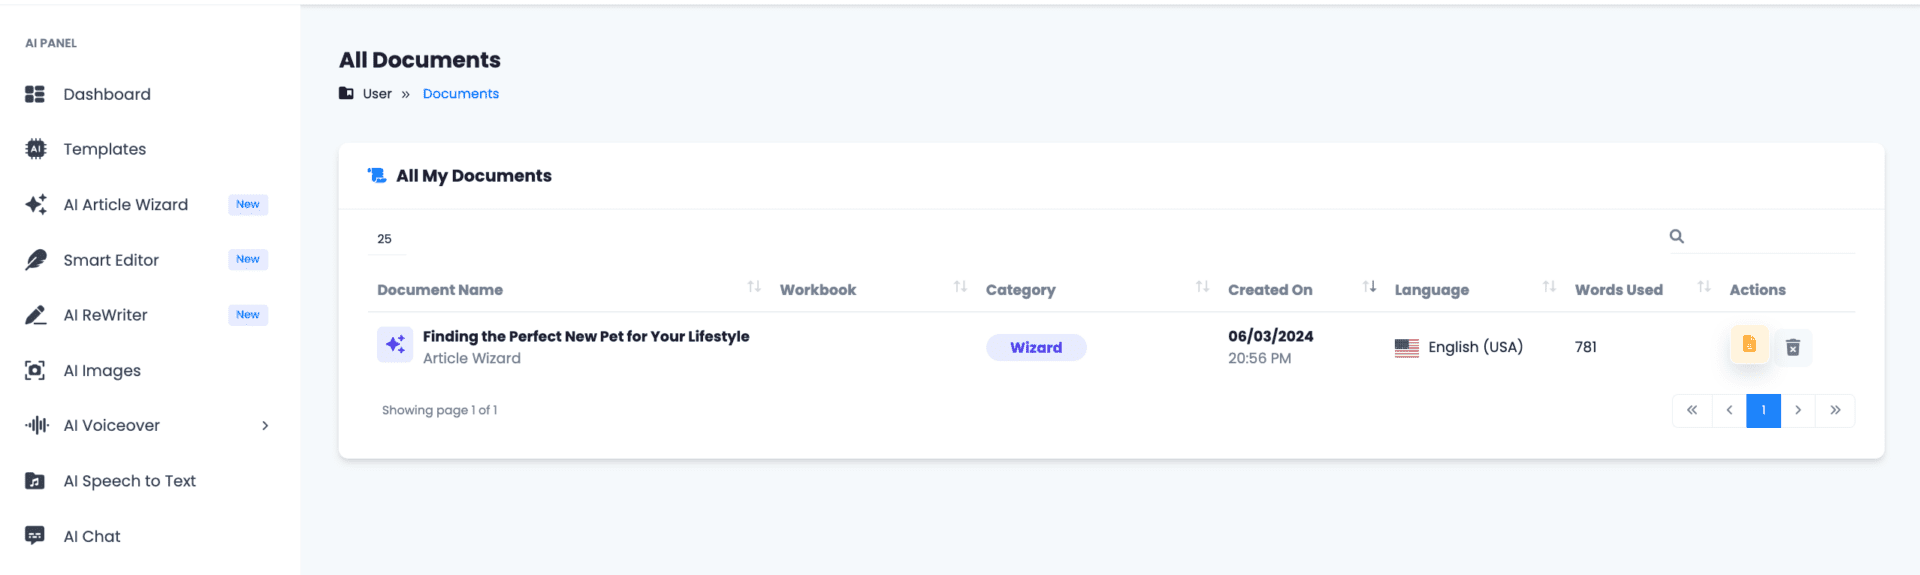
Task: Open AI Chat from sidebar
Action: (91, 537)
